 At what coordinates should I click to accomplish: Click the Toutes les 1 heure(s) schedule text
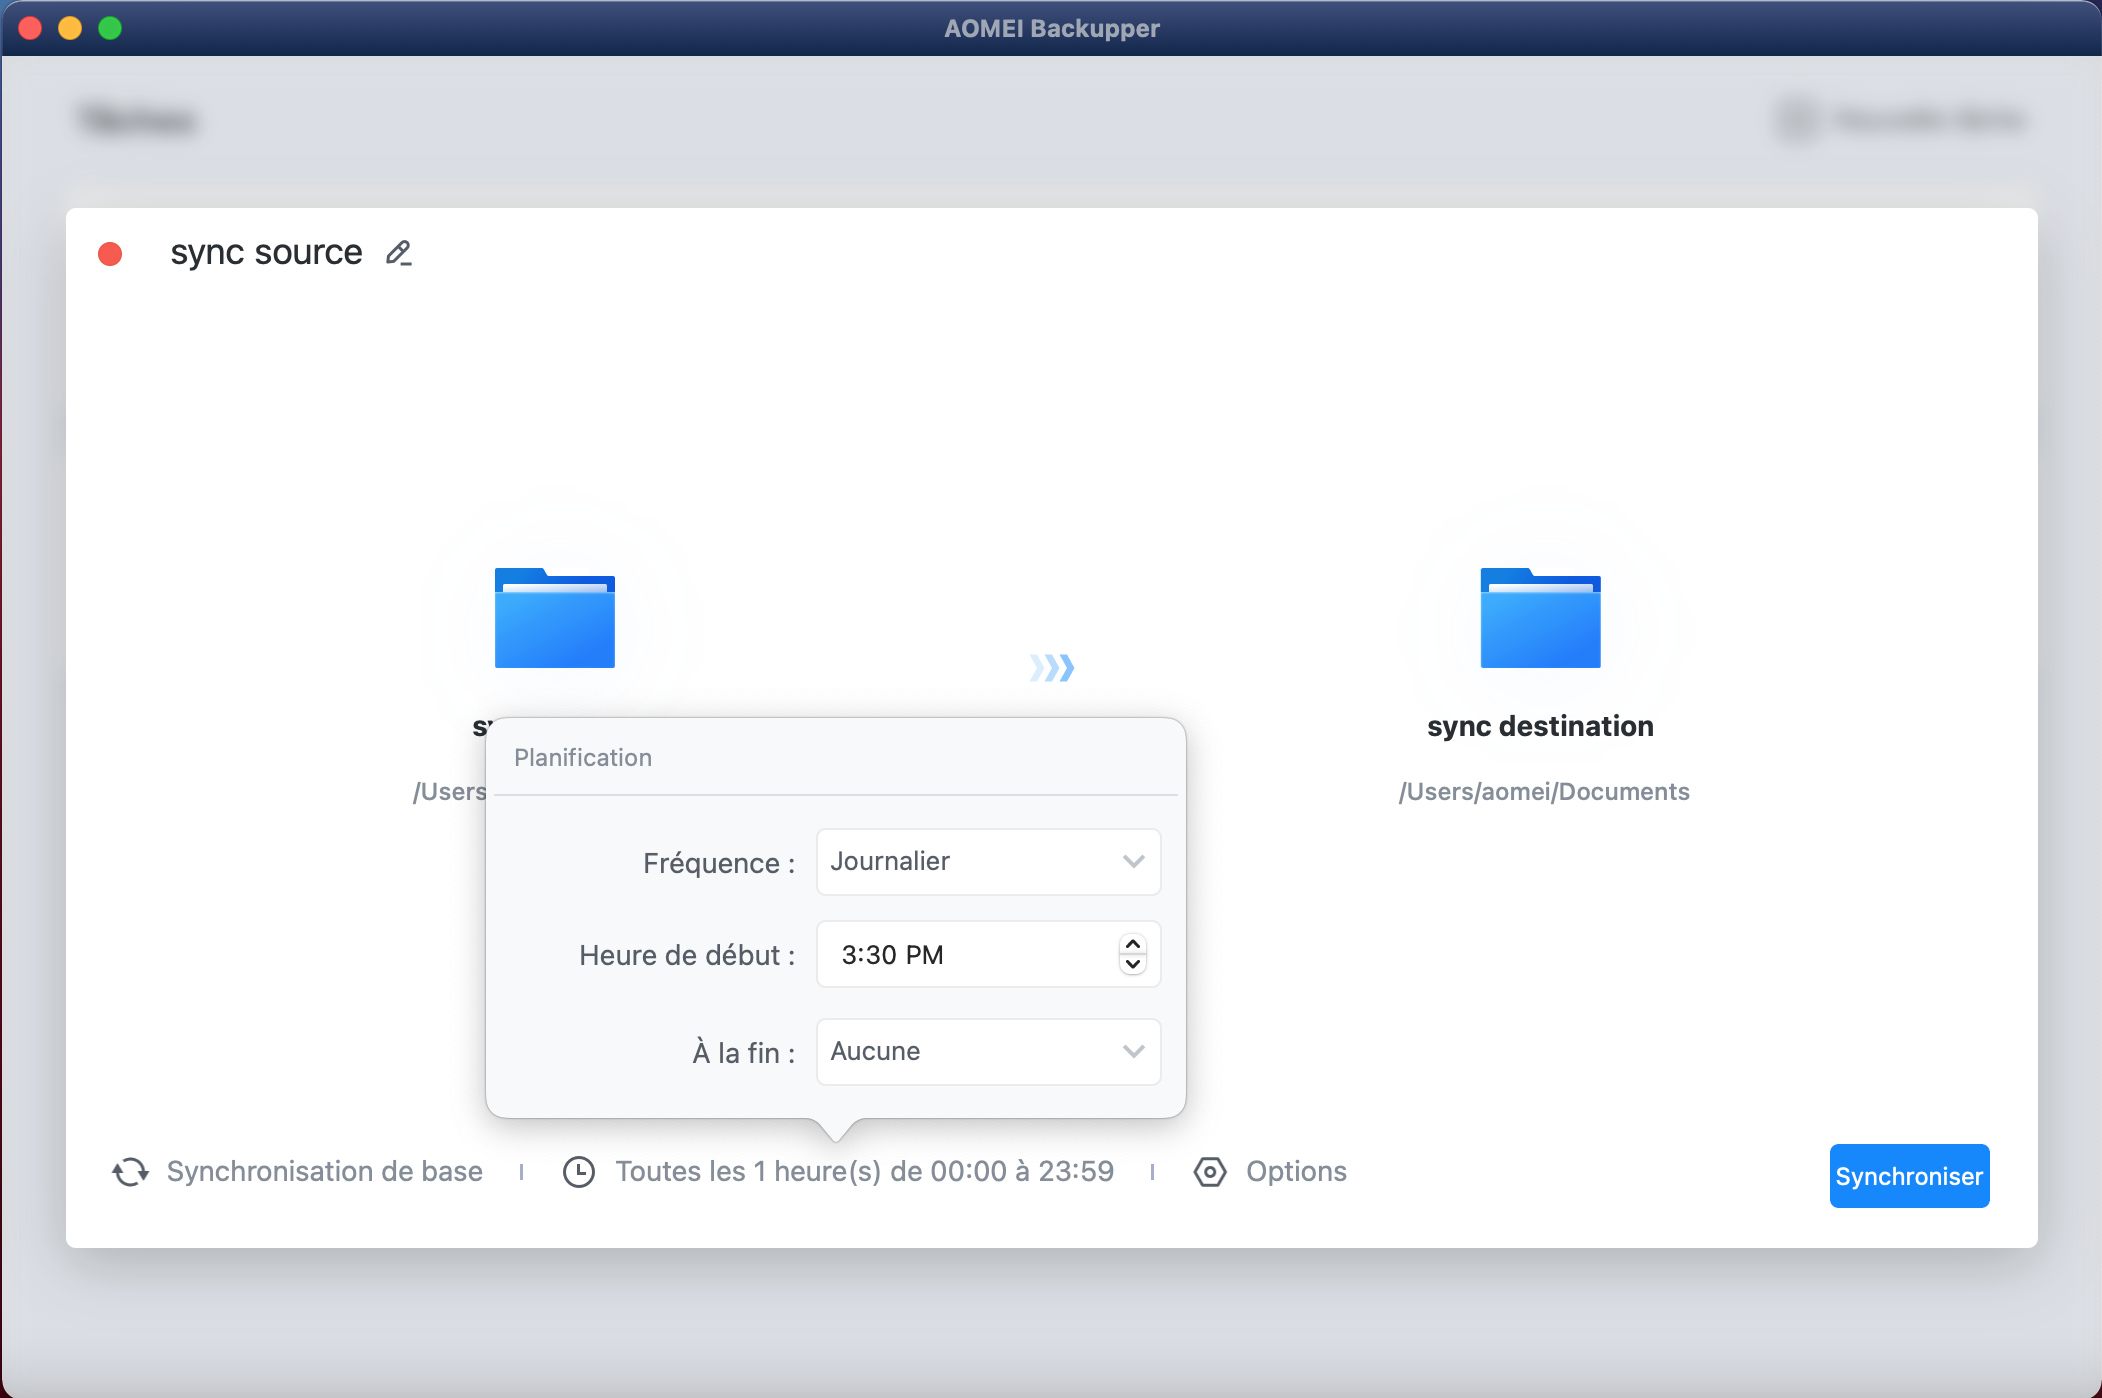pyautogui.click(x=864, y=1172)
